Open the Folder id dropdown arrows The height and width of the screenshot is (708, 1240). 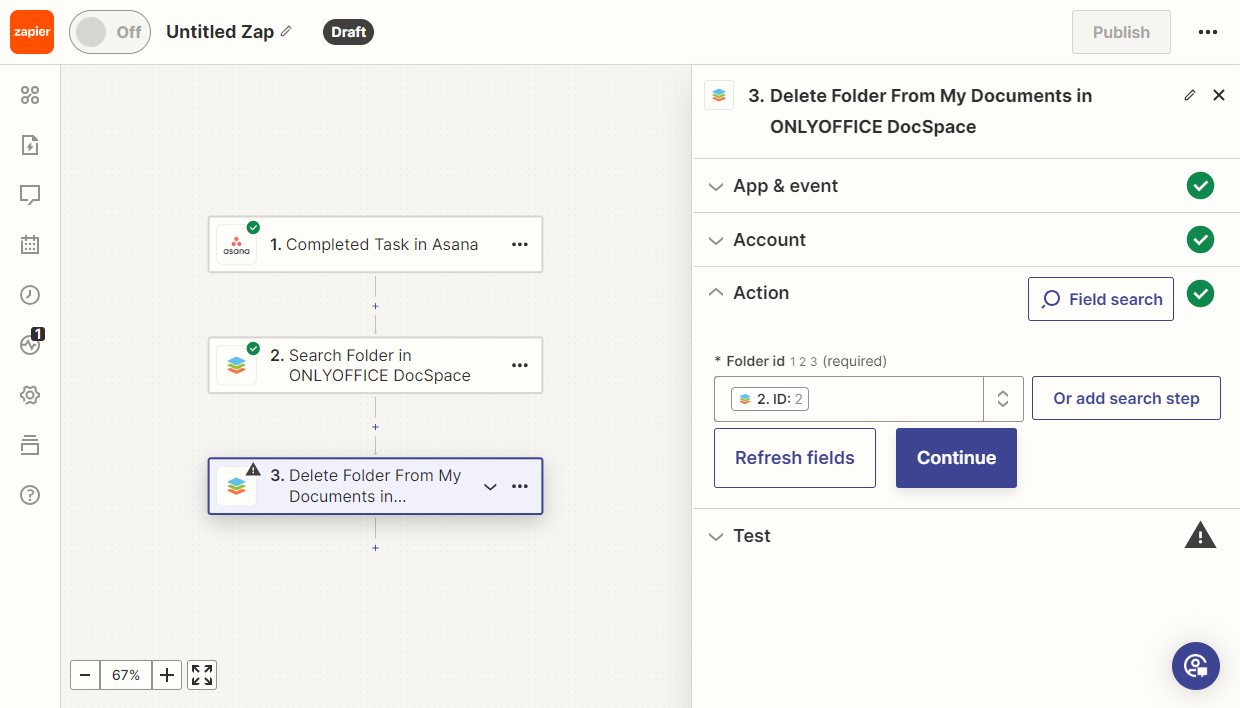click(1003, 399)
